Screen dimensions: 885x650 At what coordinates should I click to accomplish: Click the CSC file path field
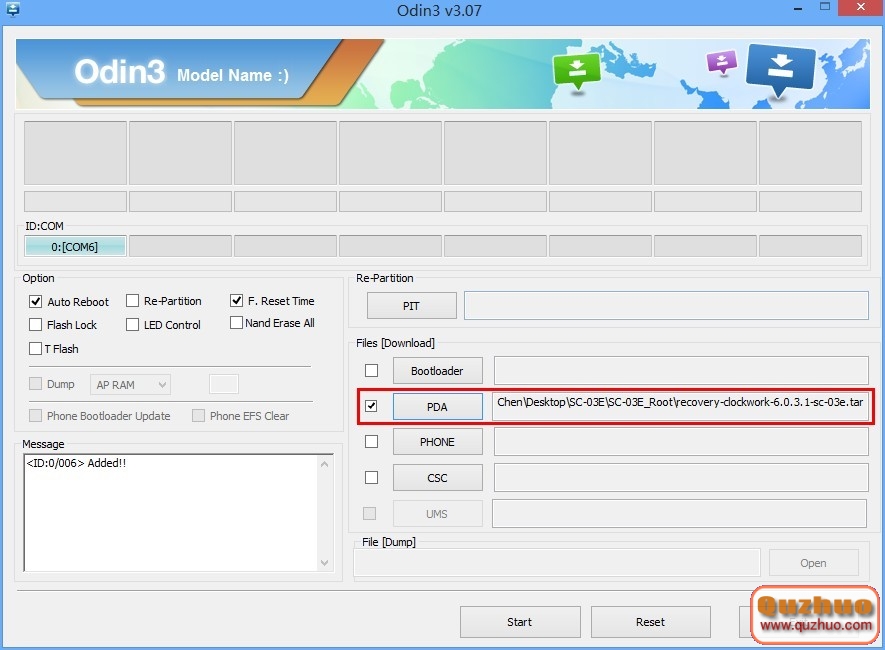(x=681, y=477)
